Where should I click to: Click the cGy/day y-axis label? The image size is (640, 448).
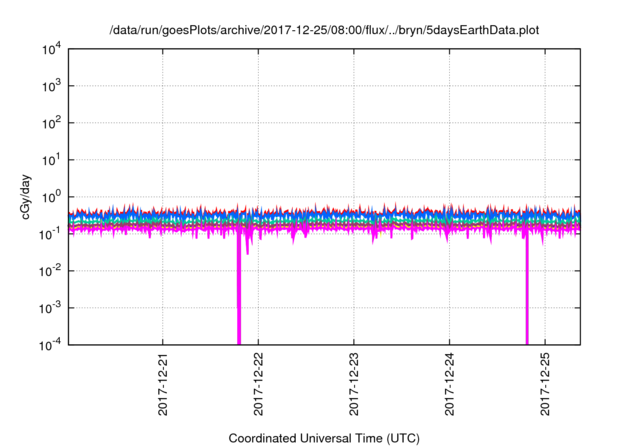coord(26,197)
